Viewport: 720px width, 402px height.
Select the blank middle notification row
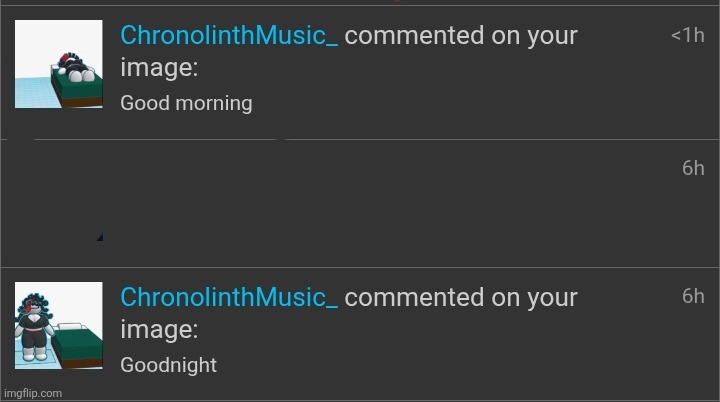pyautogui.click(x=360, y=204)
